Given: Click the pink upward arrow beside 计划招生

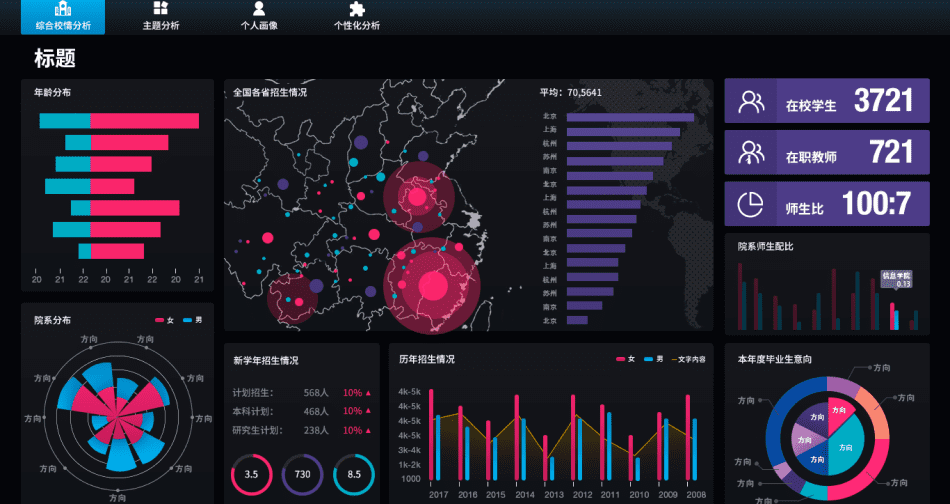Looking at the screenshot, I should 368,393.
